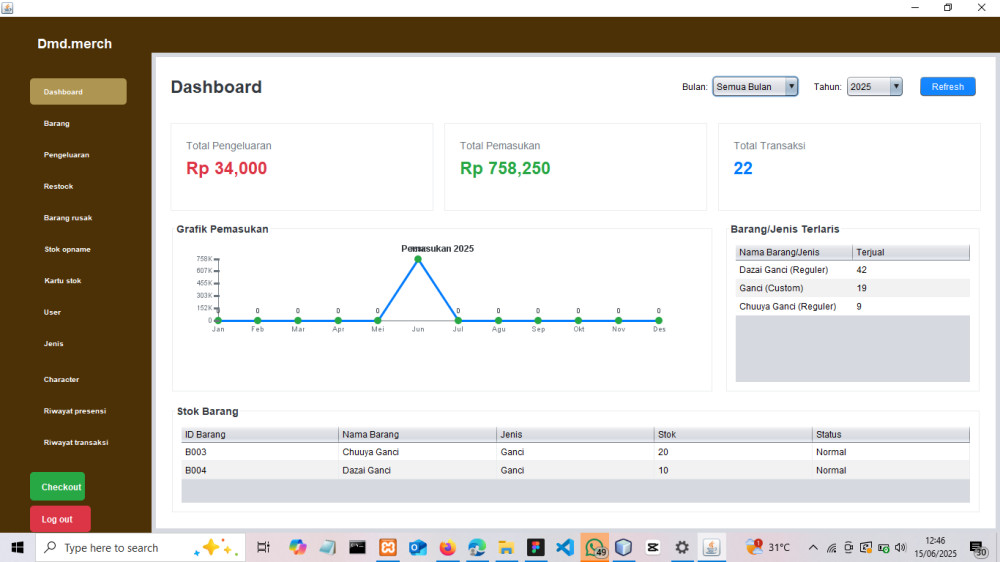1000x562 pixels.
Task: Click the red Log out button
Action: click(59, 519)
